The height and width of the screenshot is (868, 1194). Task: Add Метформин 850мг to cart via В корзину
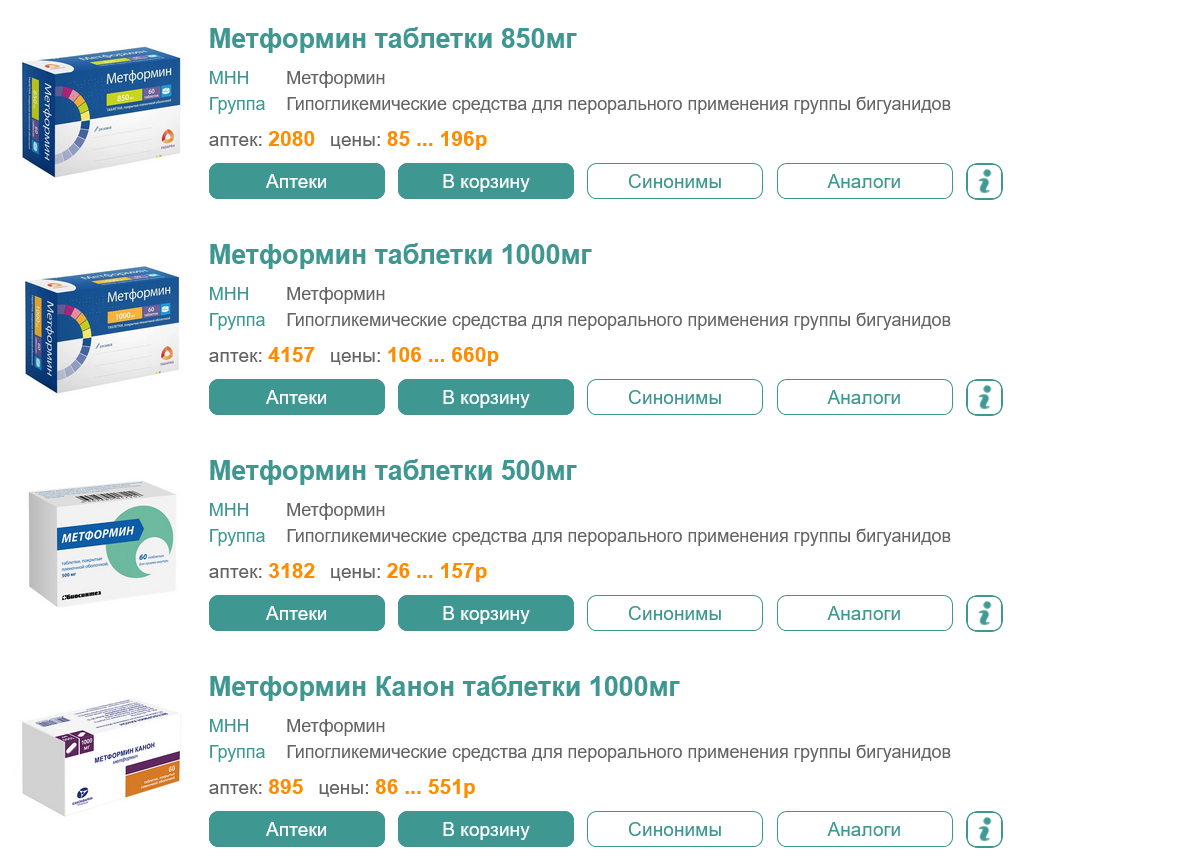[x=486, y=182]
